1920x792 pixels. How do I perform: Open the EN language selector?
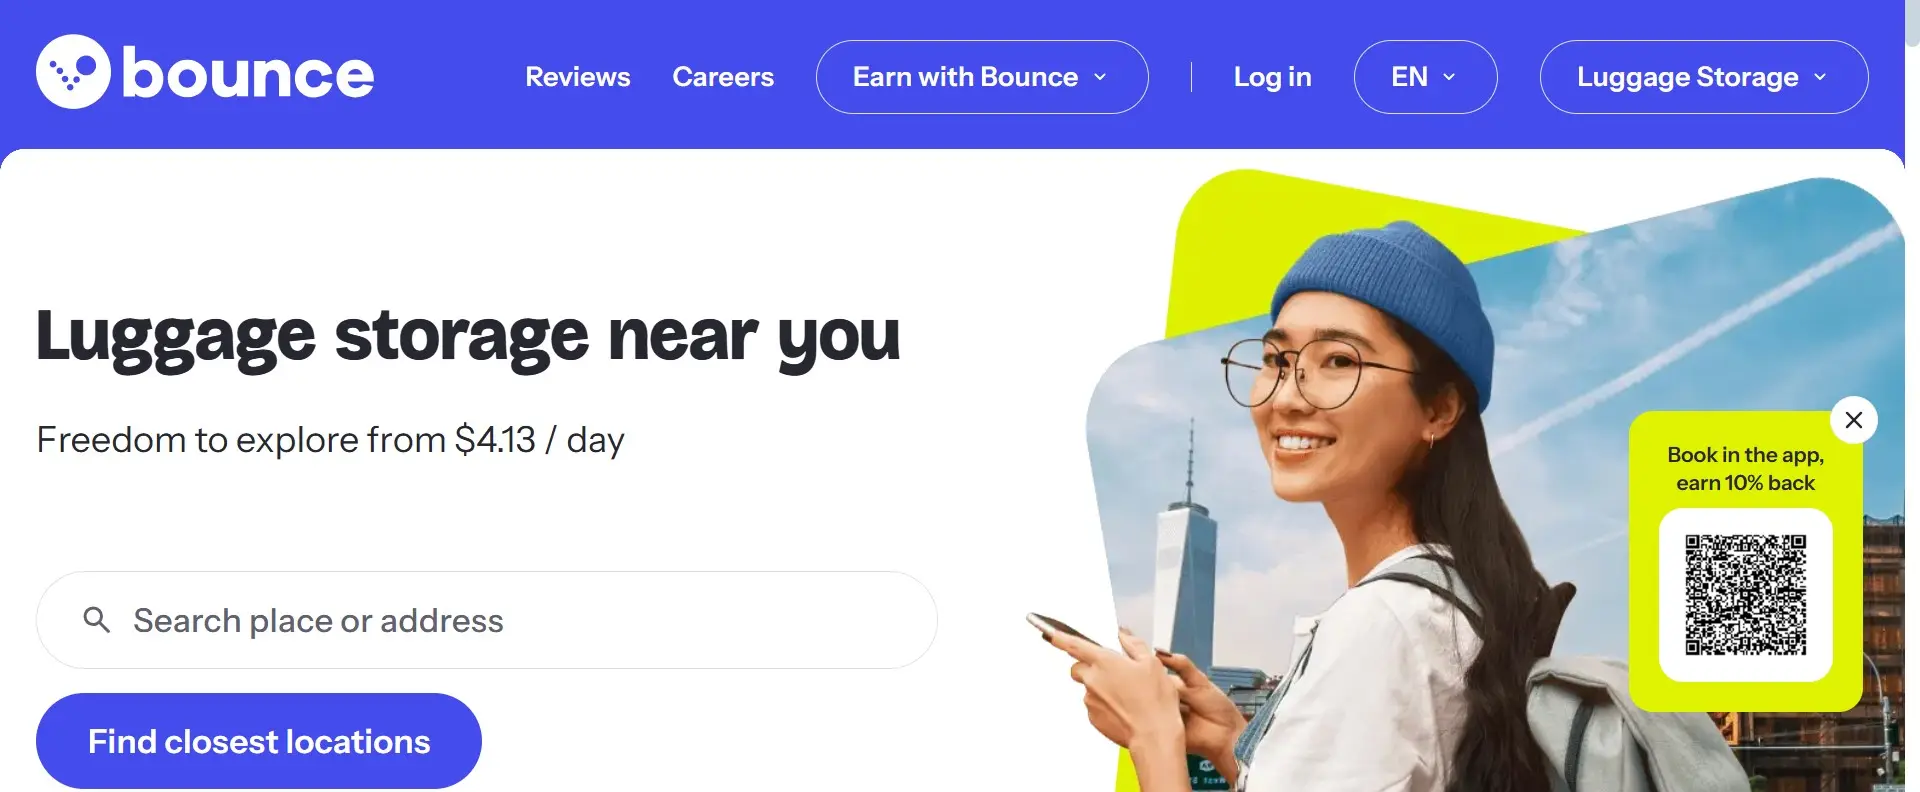click(x=1425, y=77)
